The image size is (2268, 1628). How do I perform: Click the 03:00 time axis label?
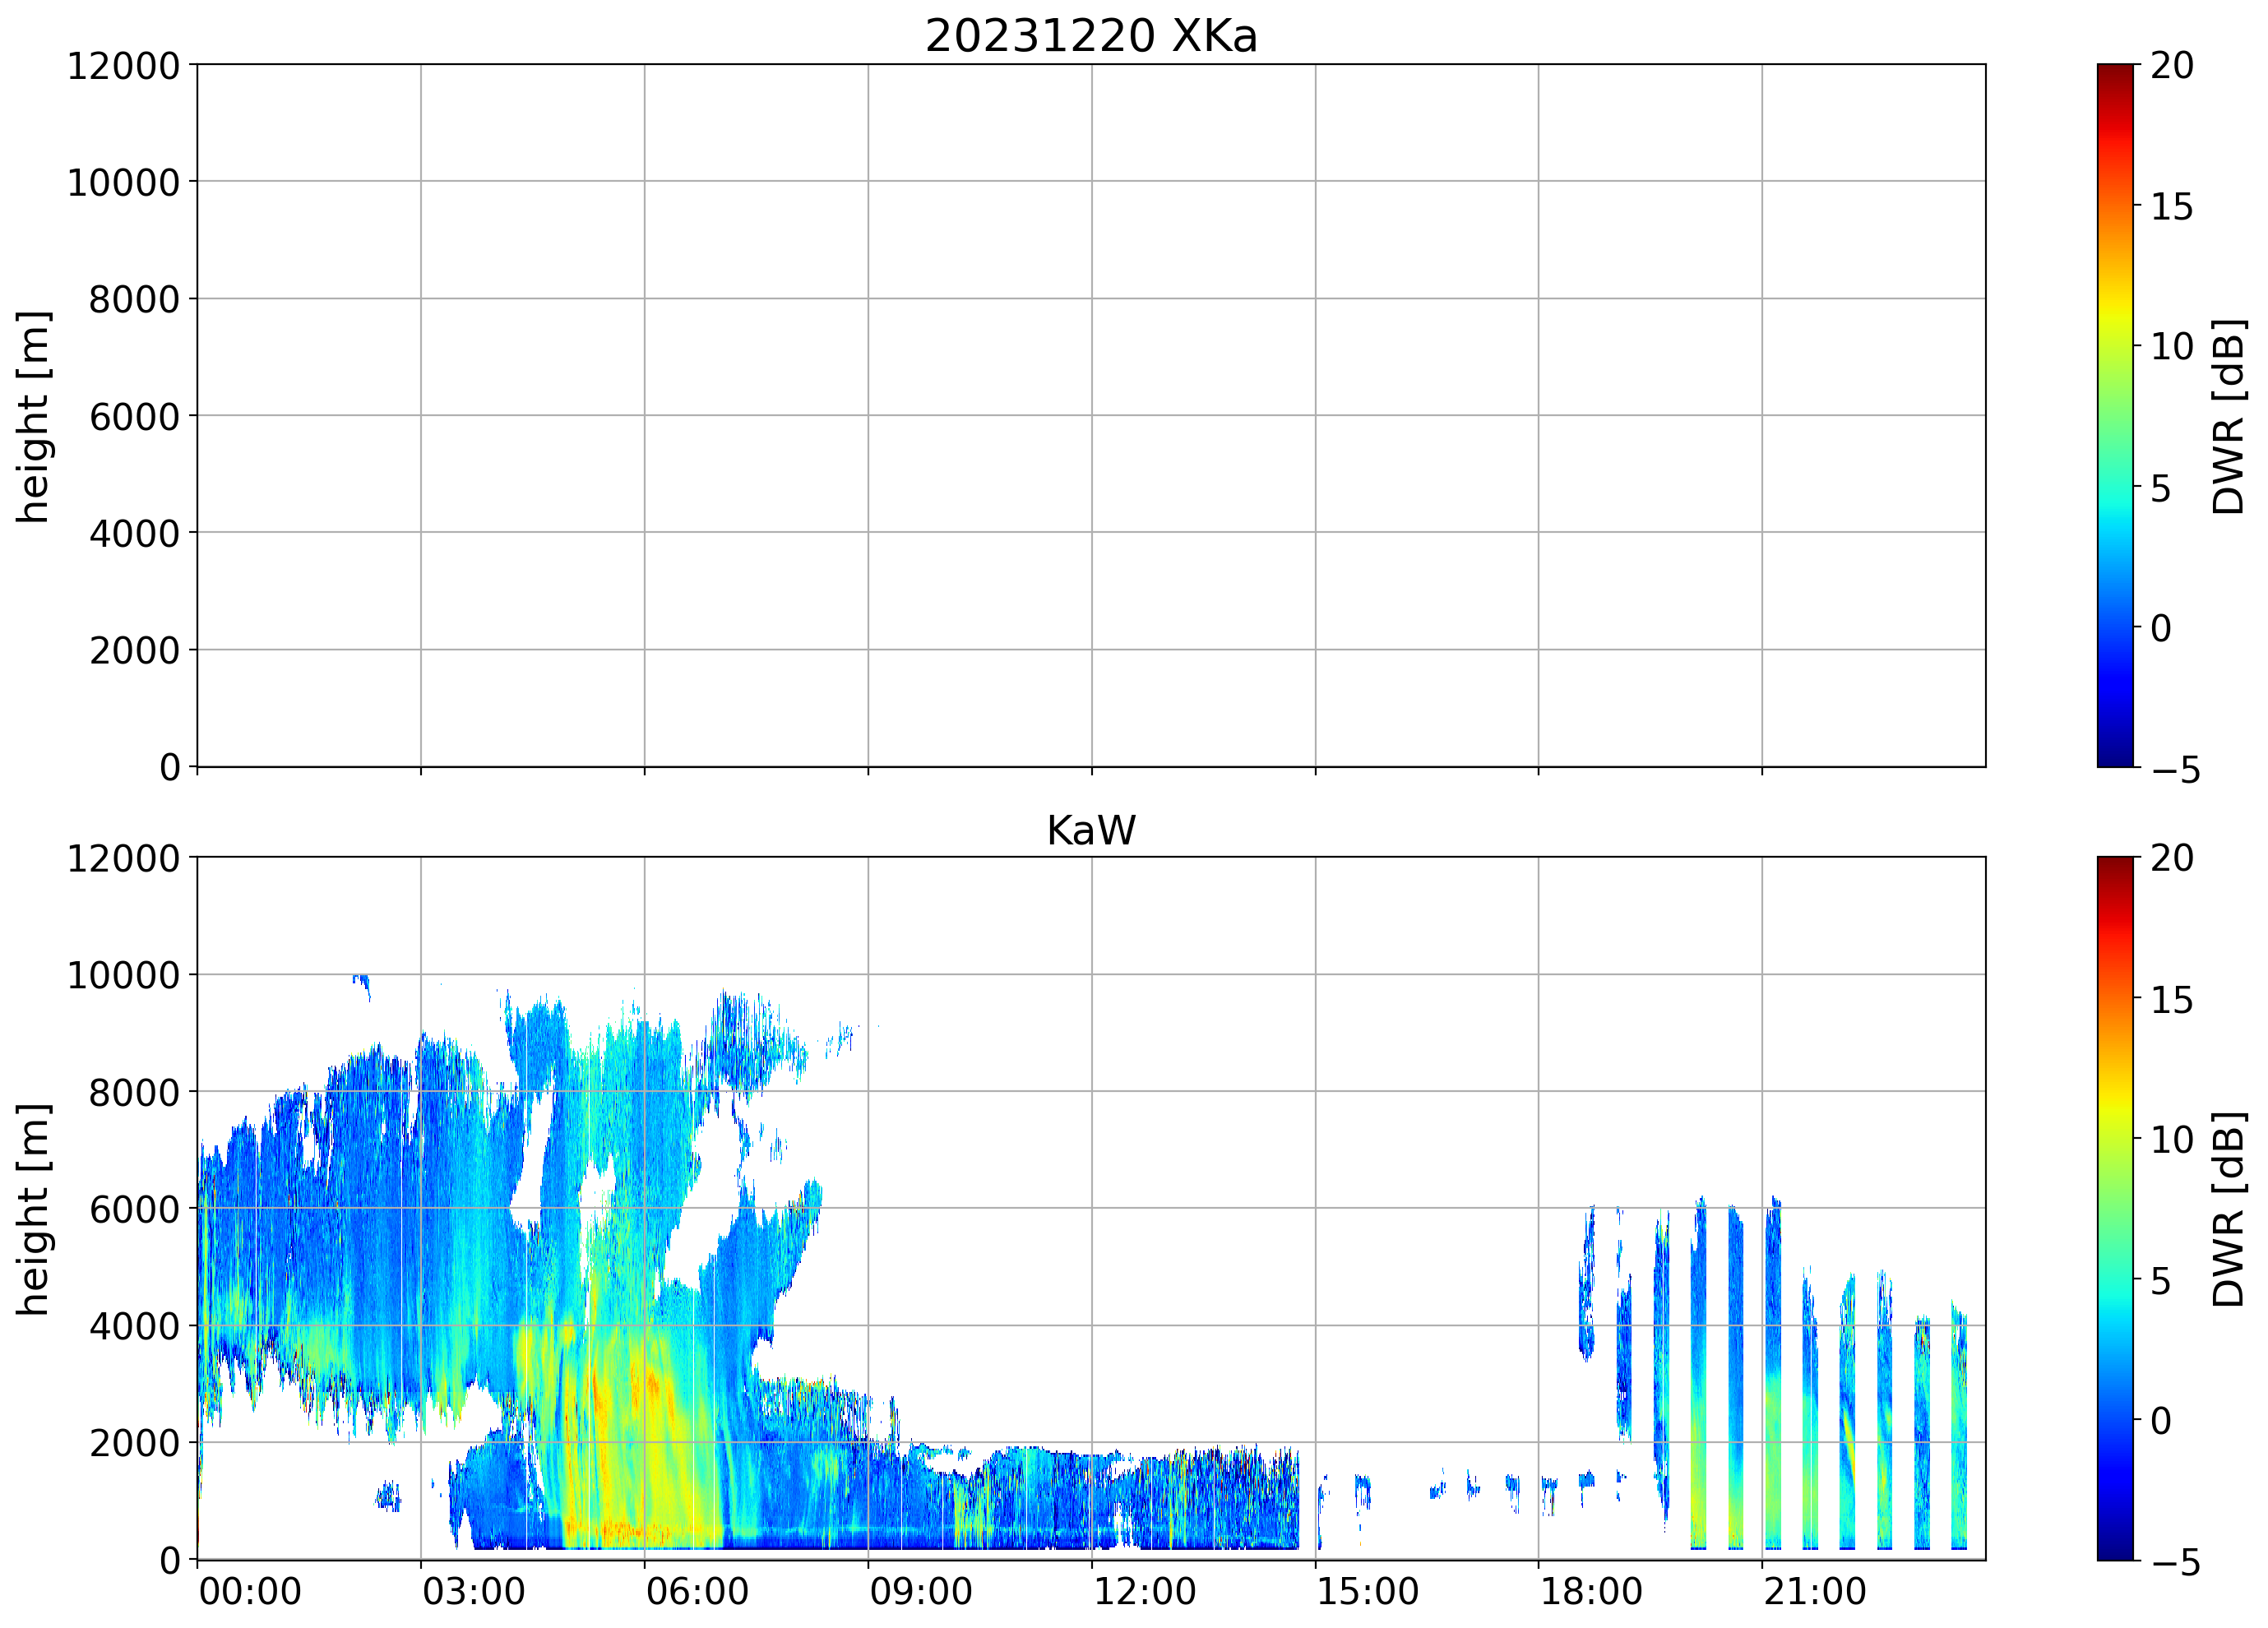(473, 1591)
